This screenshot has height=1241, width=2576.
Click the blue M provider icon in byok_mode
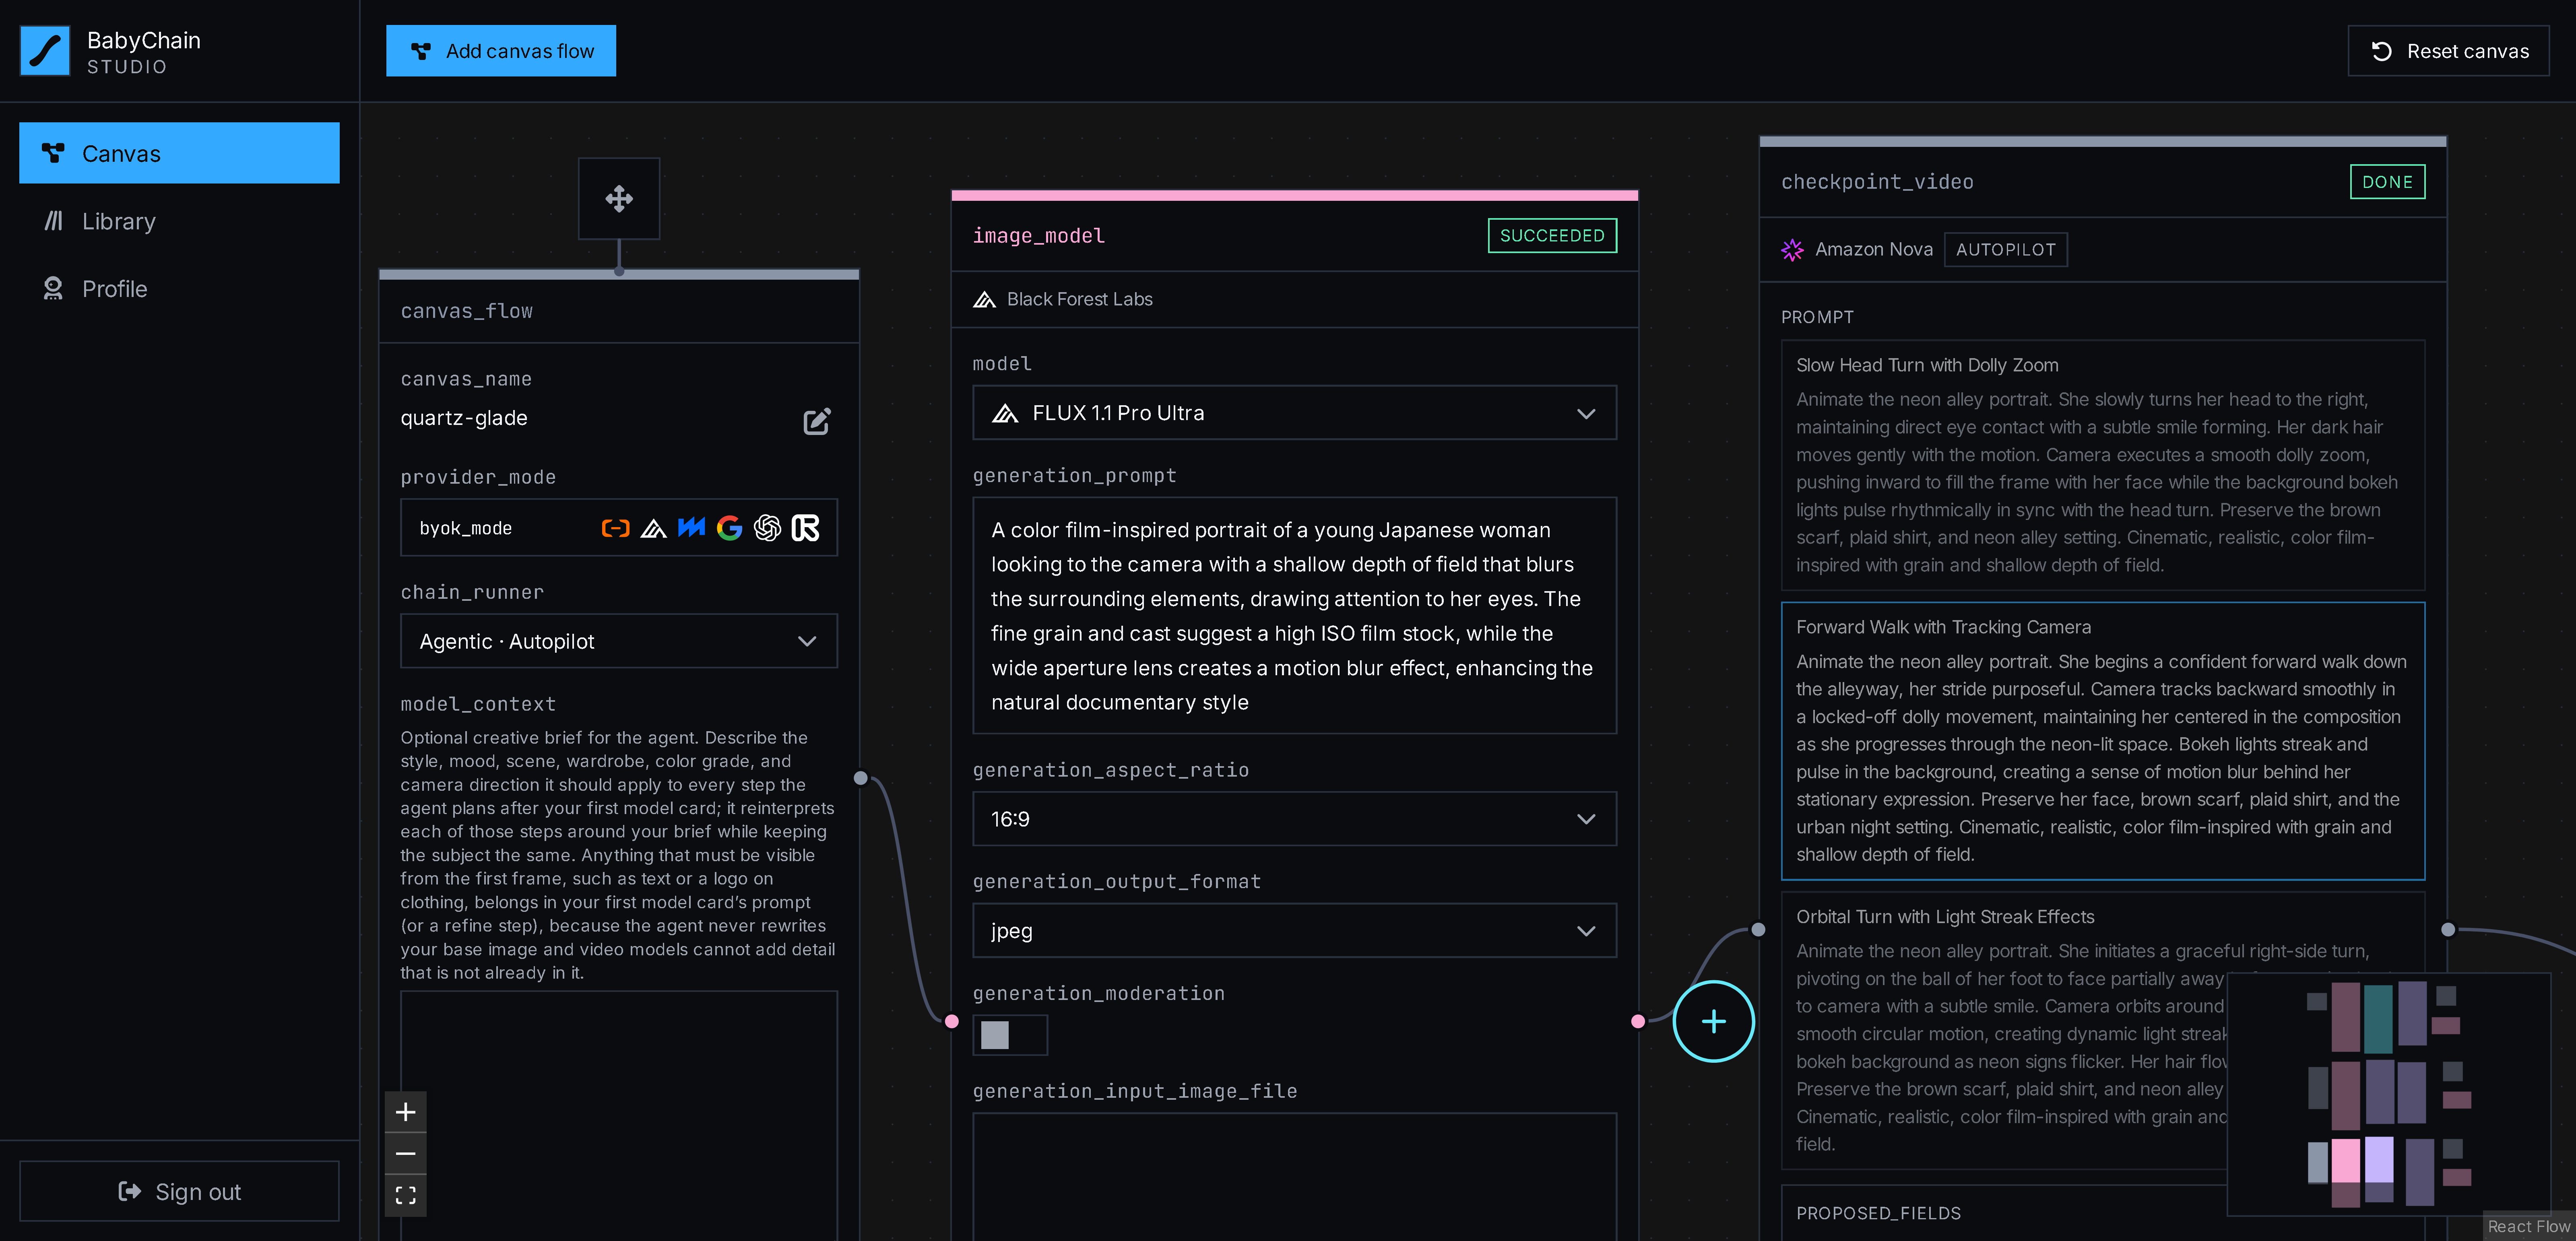click(x=691, y=528)
